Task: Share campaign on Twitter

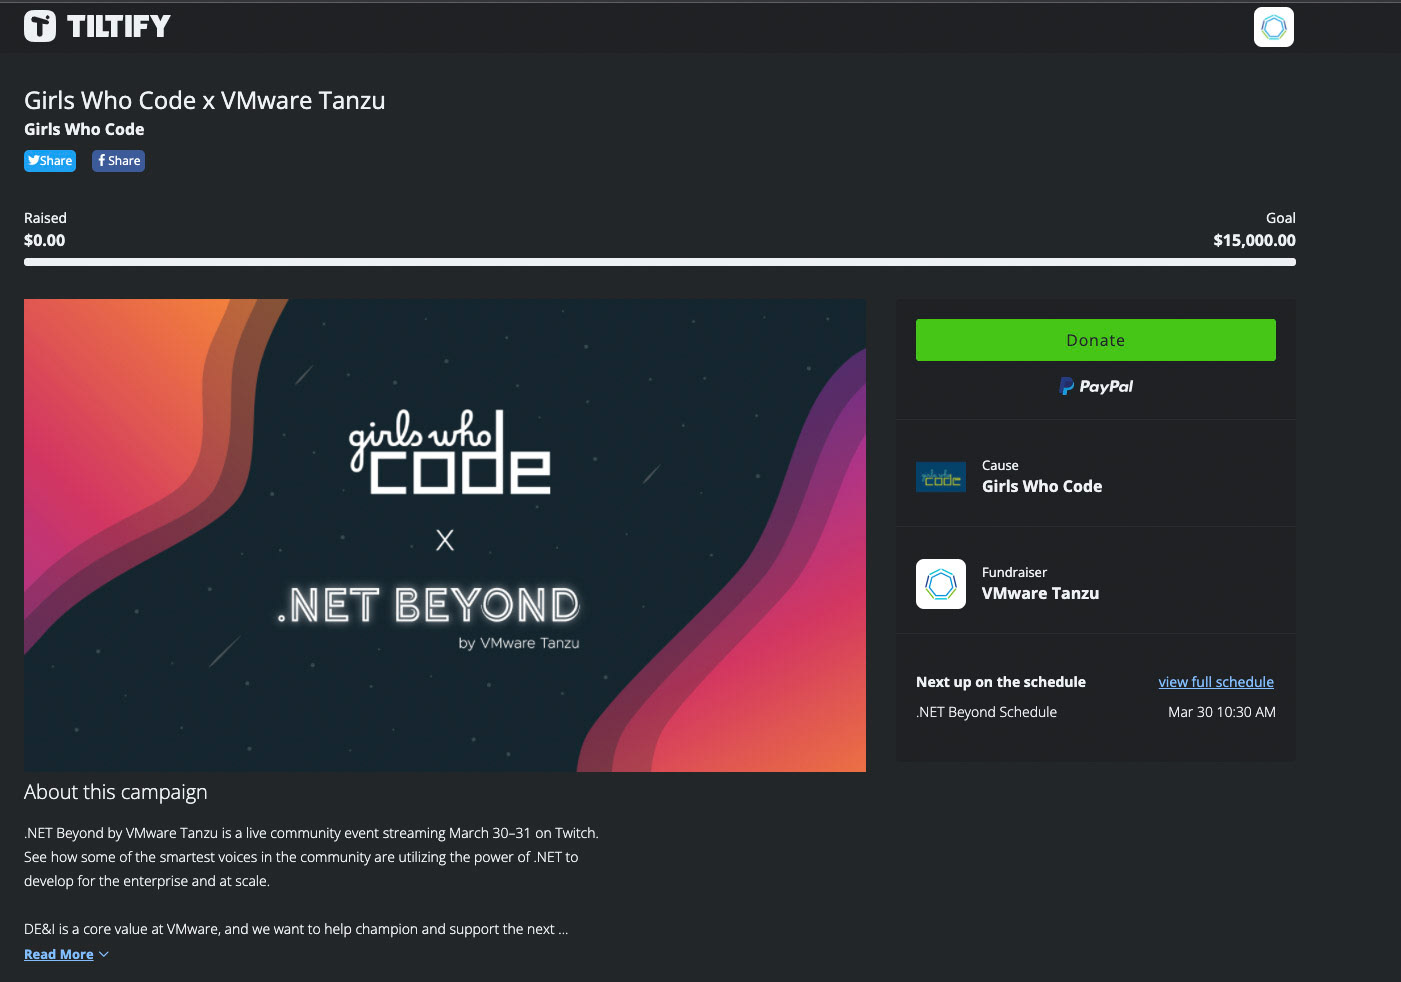Action: [x=50, y=161]
